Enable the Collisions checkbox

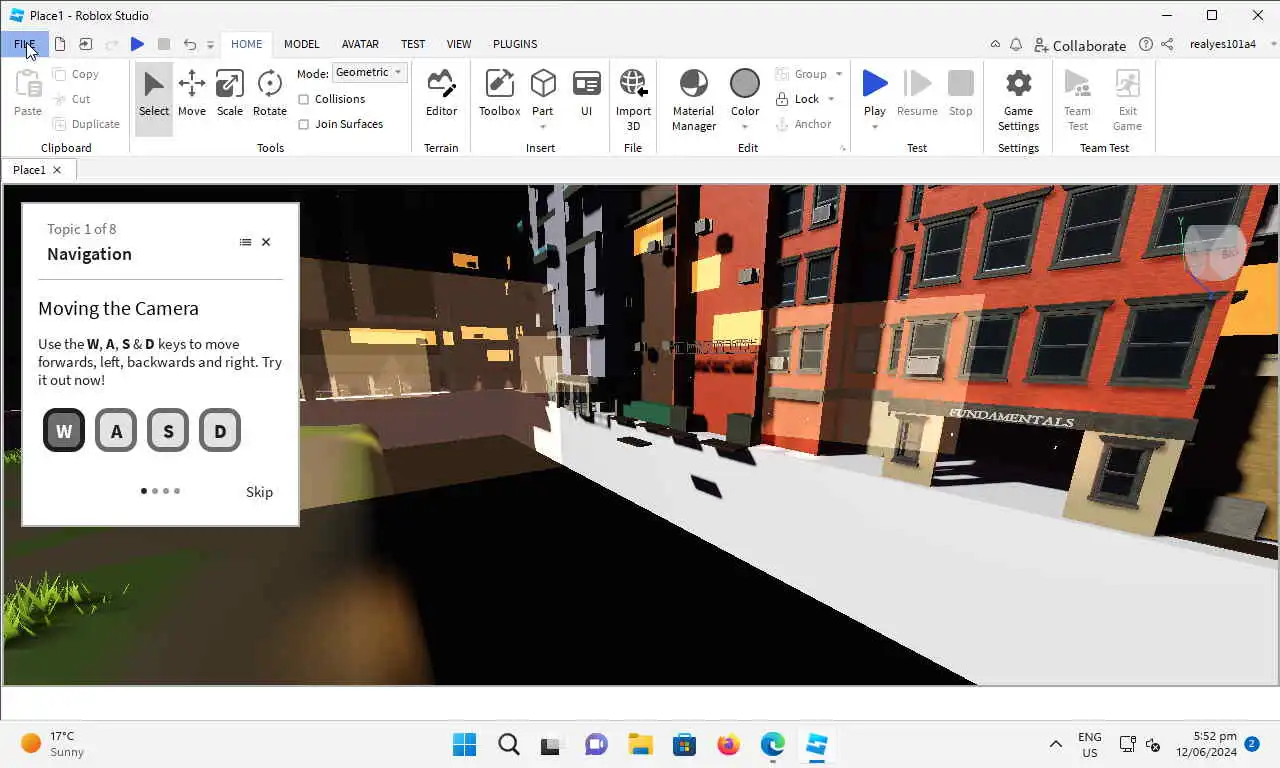304,99
